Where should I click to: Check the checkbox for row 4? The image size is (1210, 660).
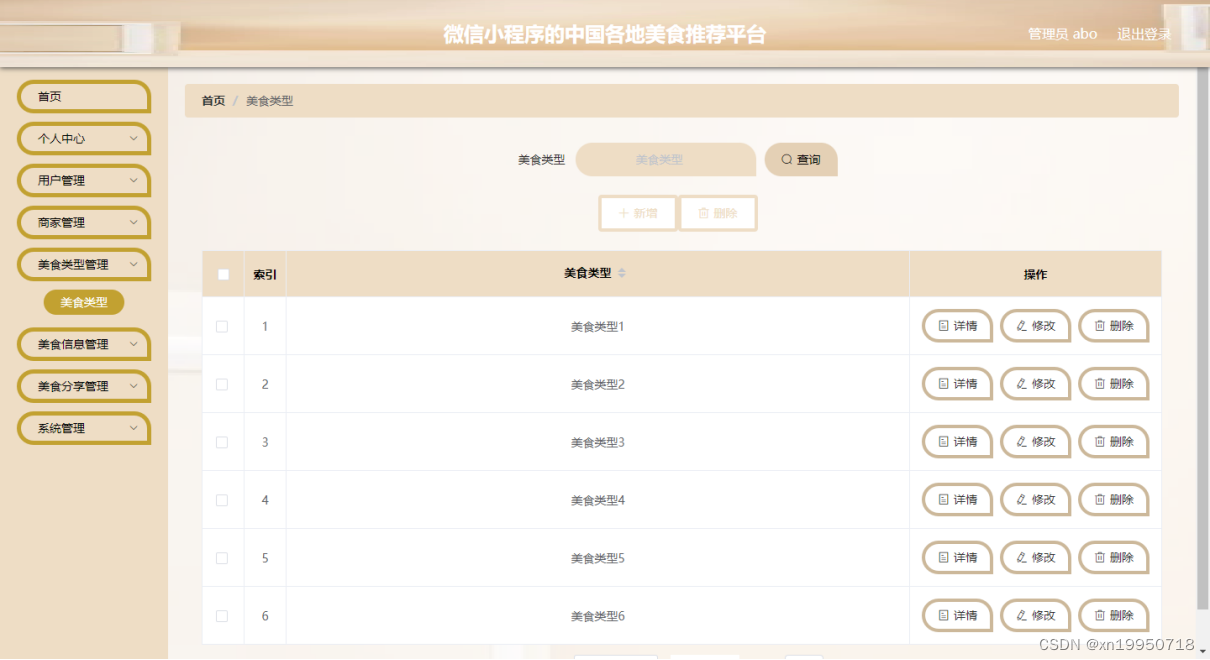tap(222, 500)
